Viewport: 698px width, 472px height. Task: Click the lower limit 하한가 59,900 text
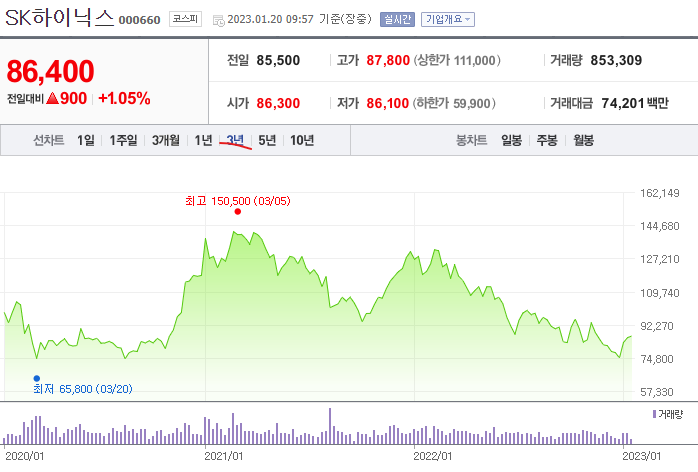click(x=454, y=103)
